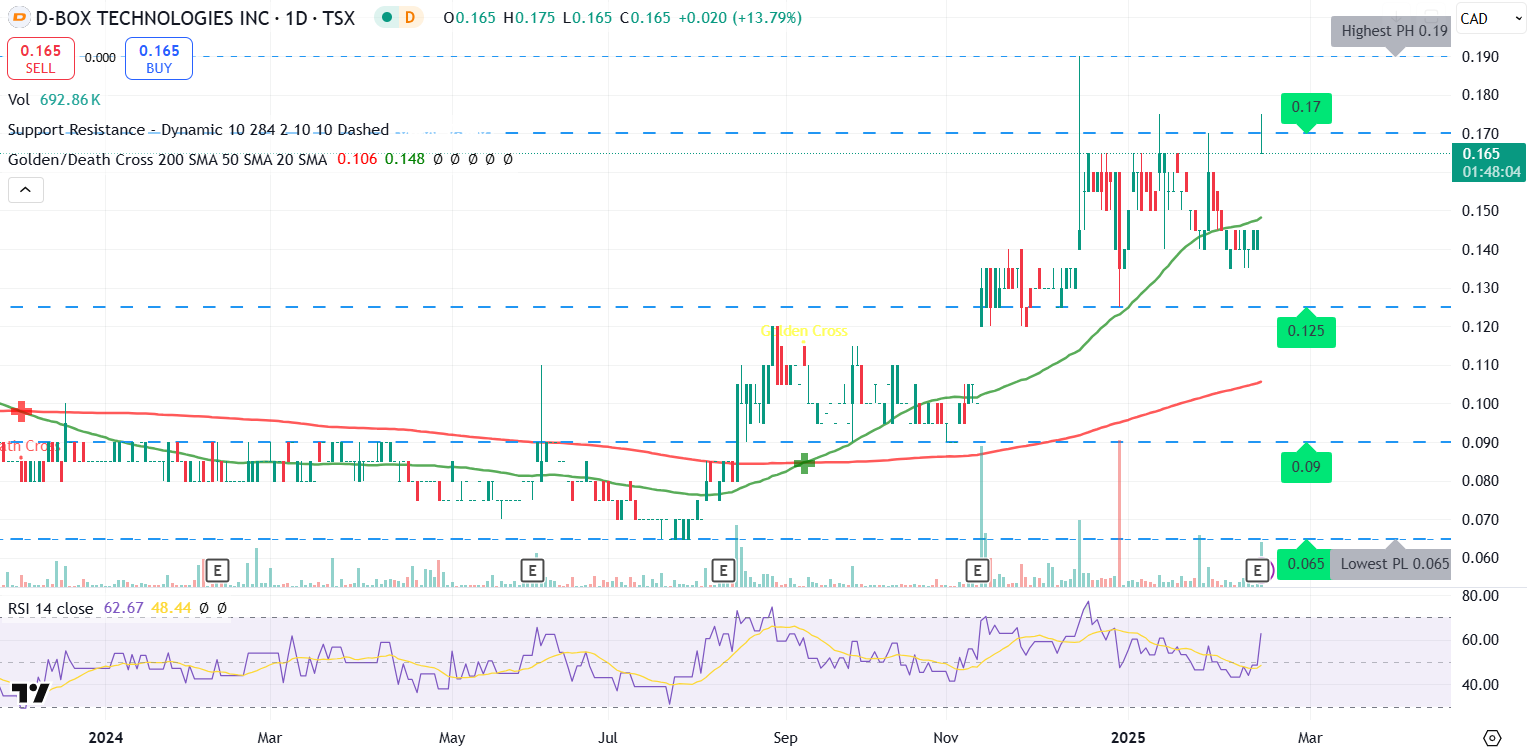Screen dimensions: 1527x750
Task: Click the yellow Golden Cross text label
Action: click(804, 331)
